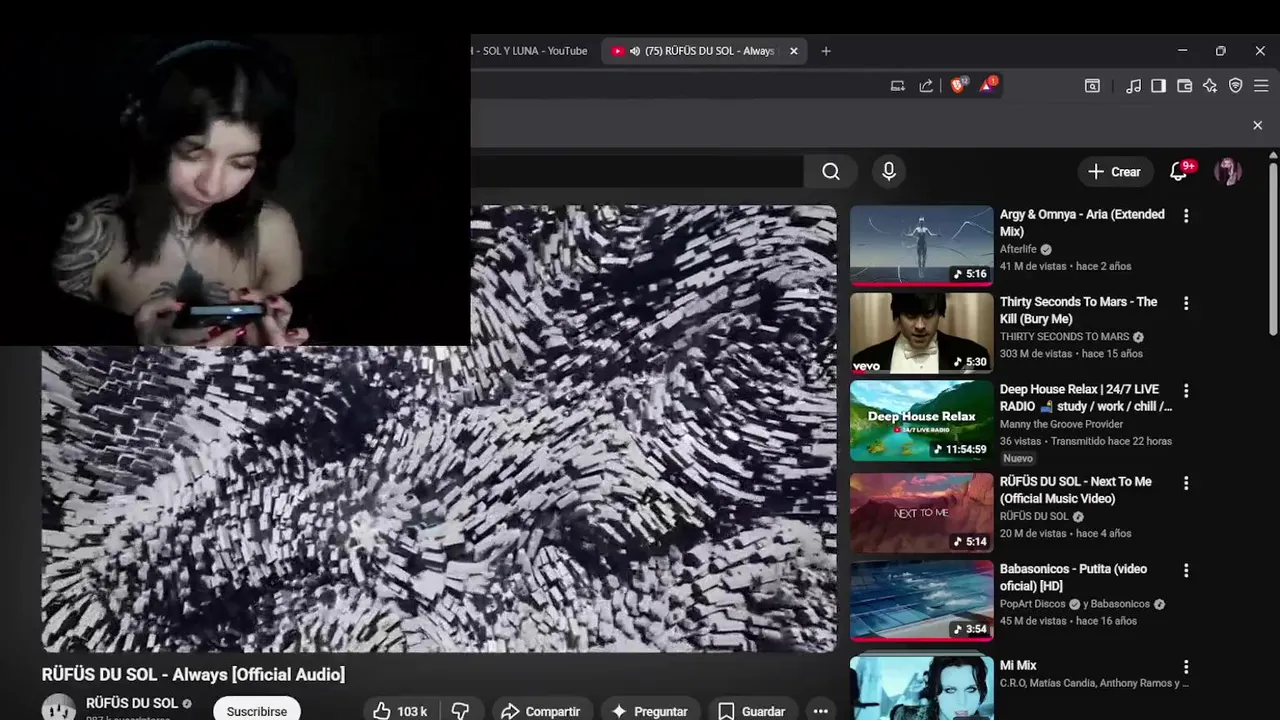Click Suscribirse to RÜFÜS DU SOL

click(x=257, y=711)
